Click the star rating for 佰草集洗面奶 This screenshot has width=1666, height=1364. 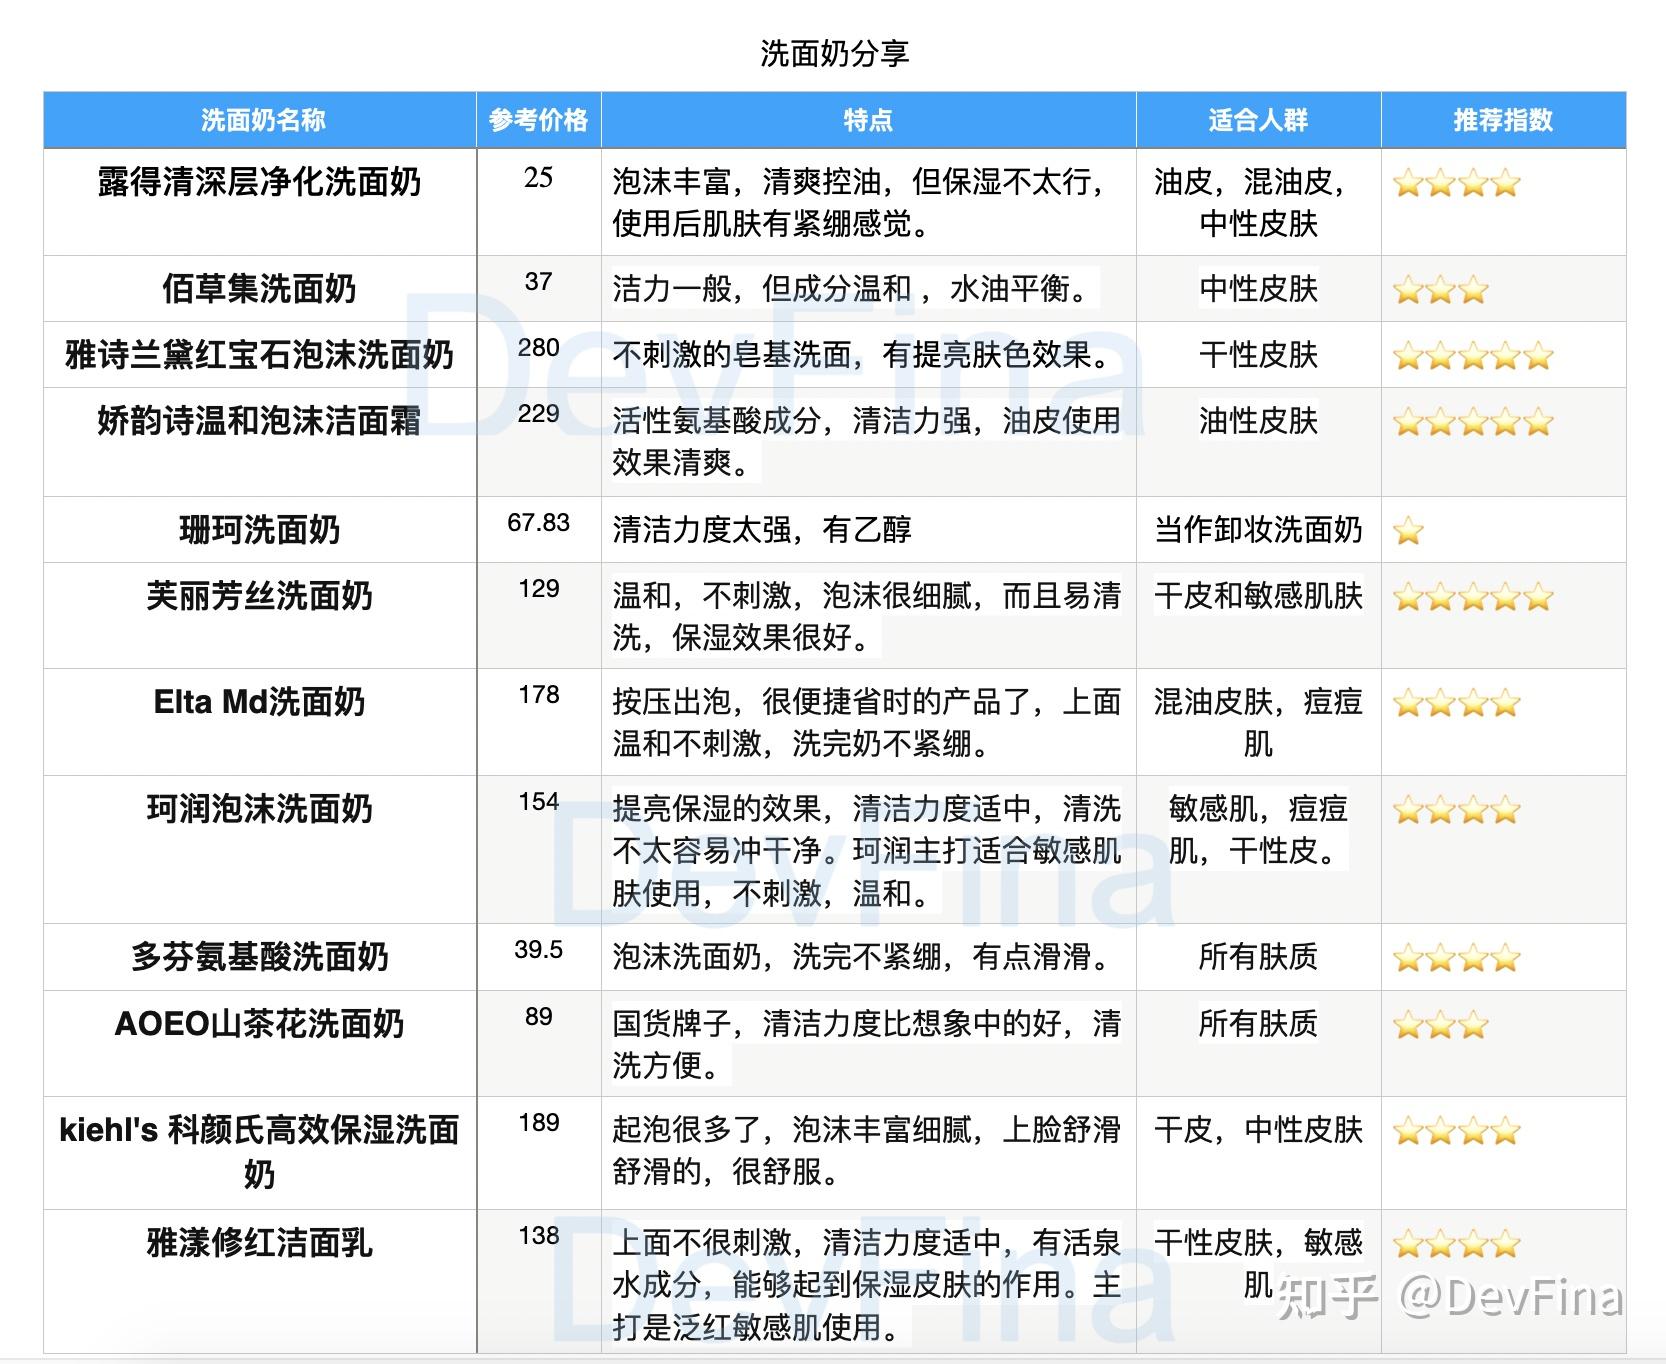click(x=1441, y=290)
